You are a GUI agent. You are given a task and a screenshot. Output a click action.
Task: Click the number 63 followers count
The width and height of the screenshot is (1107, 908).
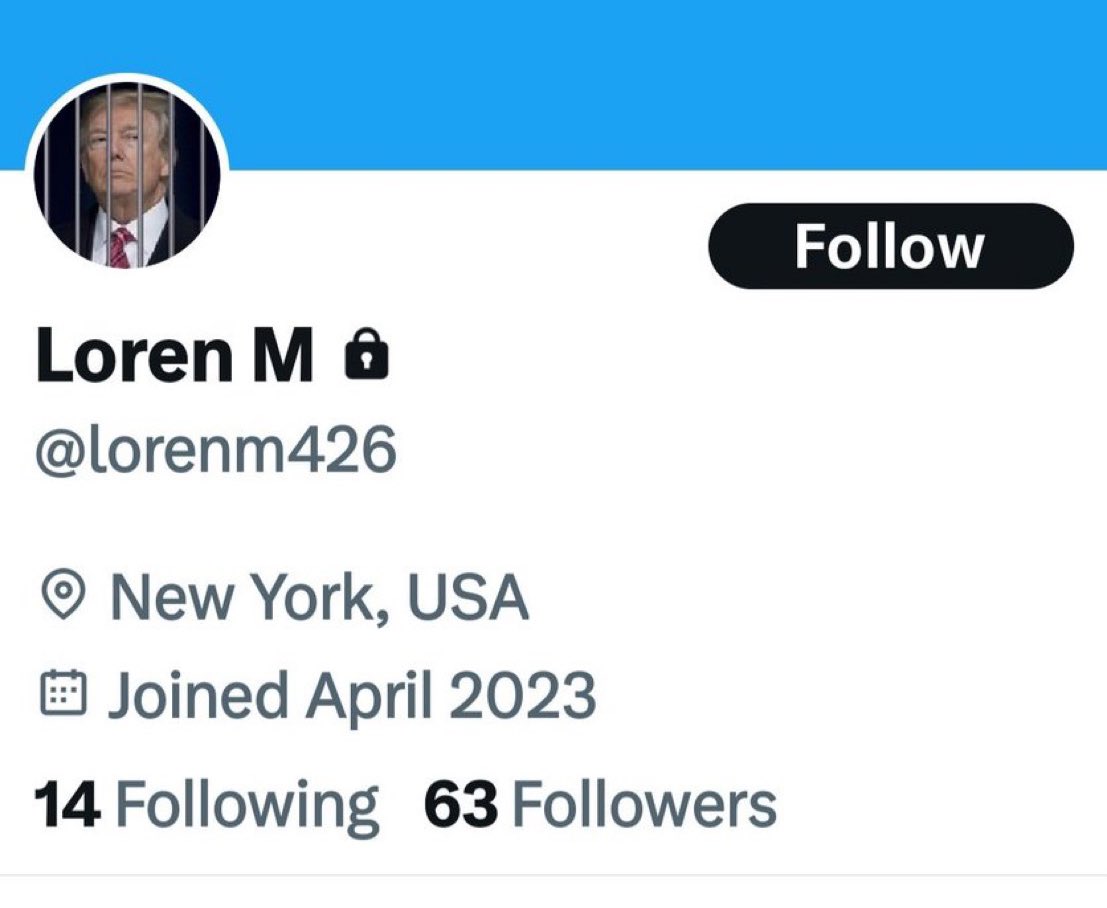click(460, 804)
